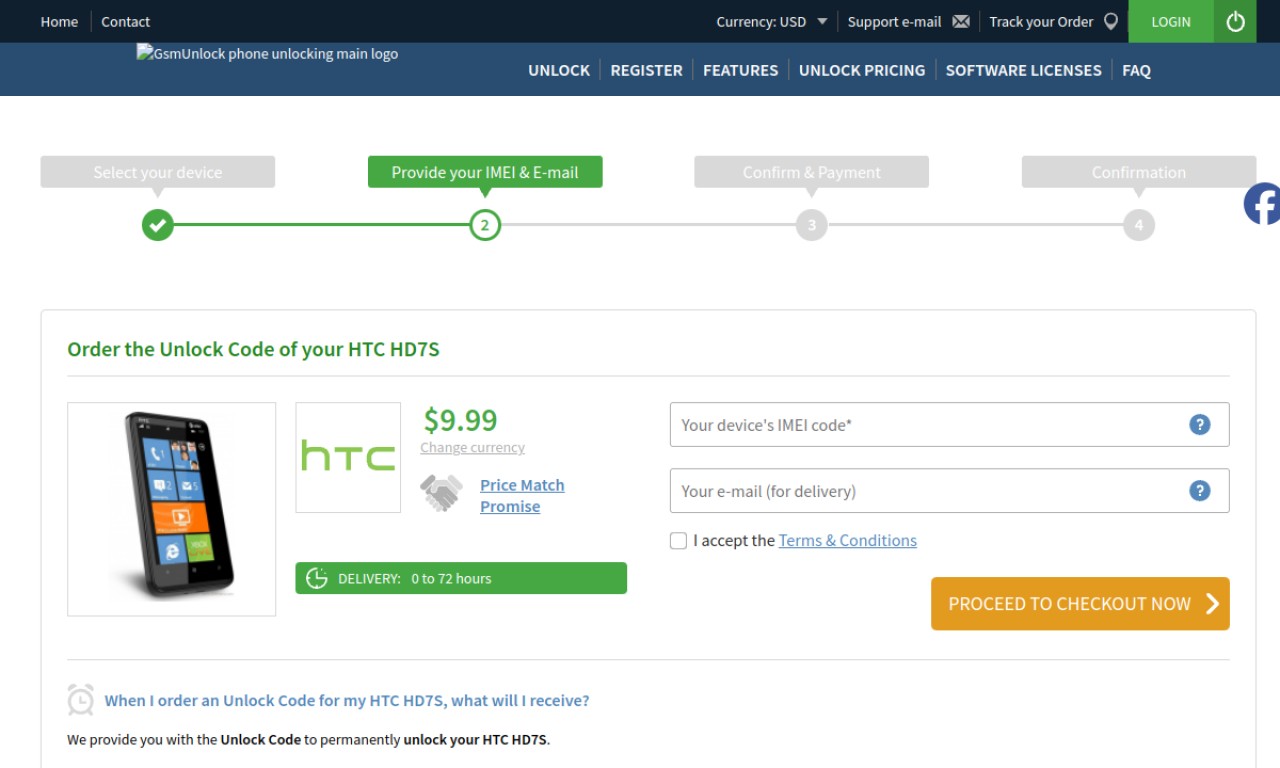Click the step 4 circle indicator
The height and width of the screenshot is (768, 1280).
pyautogui.click(x=1139, y=225)
